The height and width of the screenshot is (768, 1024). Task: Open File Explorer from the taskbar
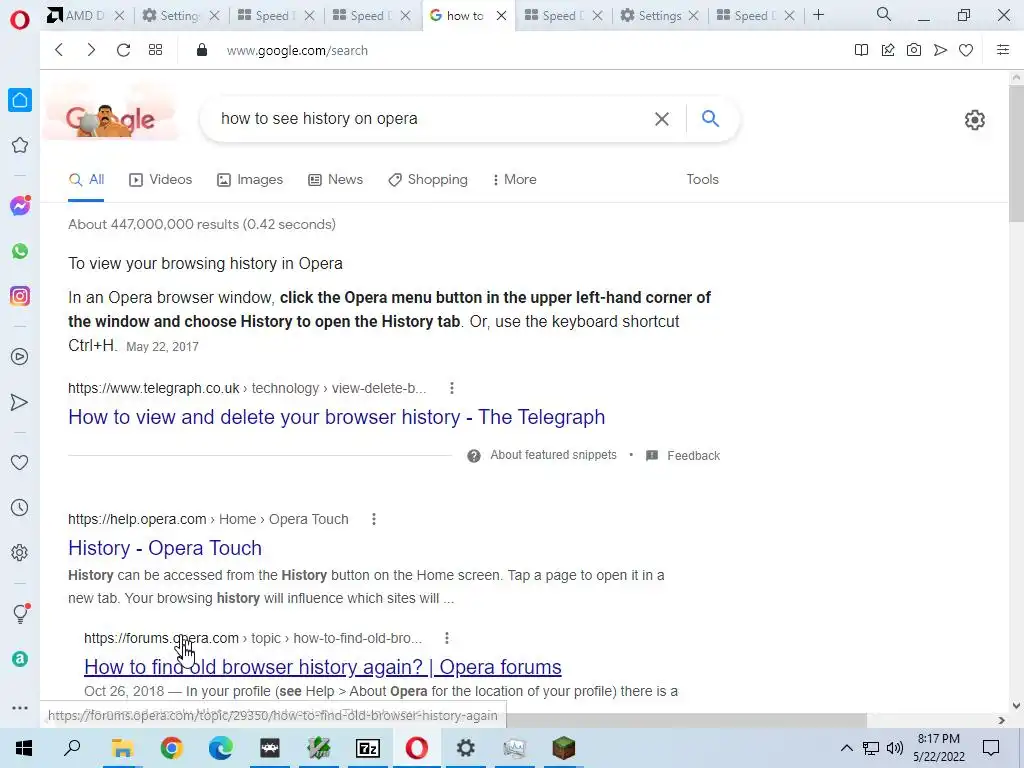pos(122,748)
